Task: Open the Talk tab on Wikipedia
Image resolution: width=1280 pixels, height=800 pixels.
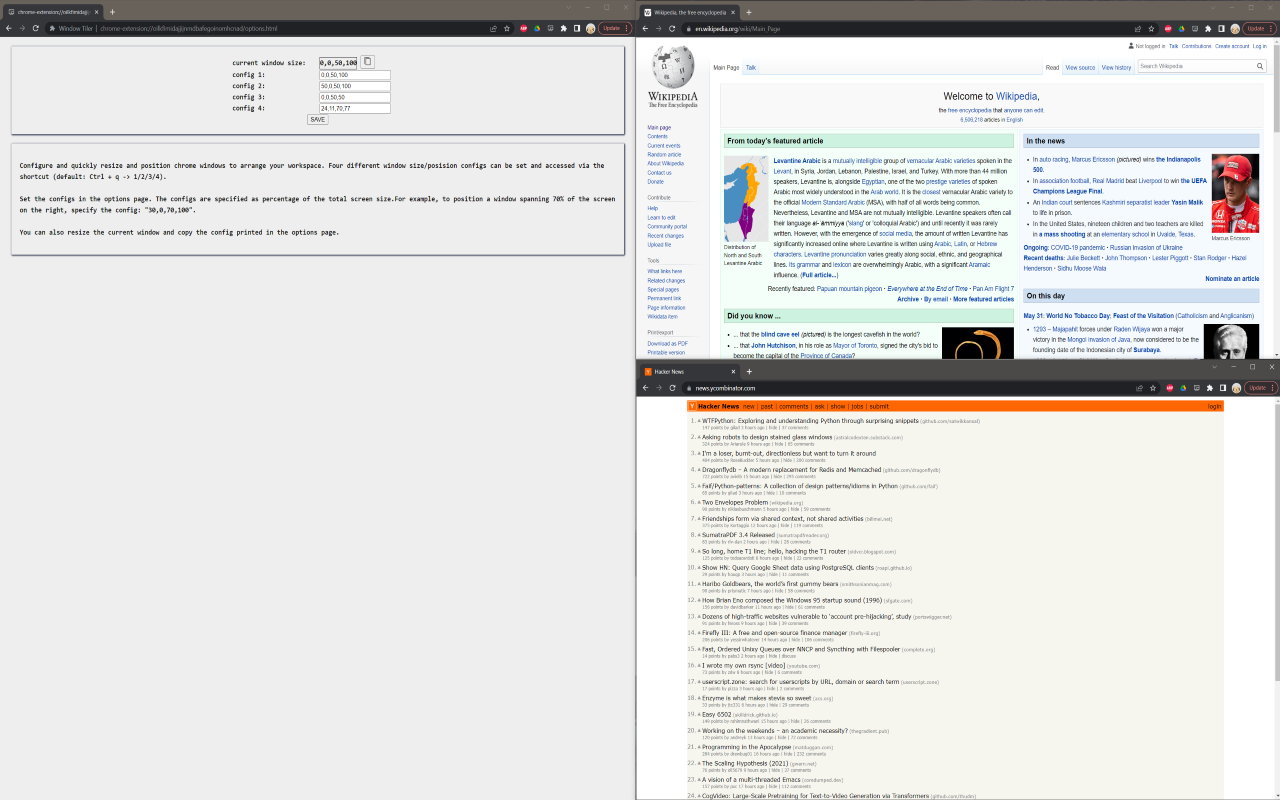Action: [x=750, y=68]
